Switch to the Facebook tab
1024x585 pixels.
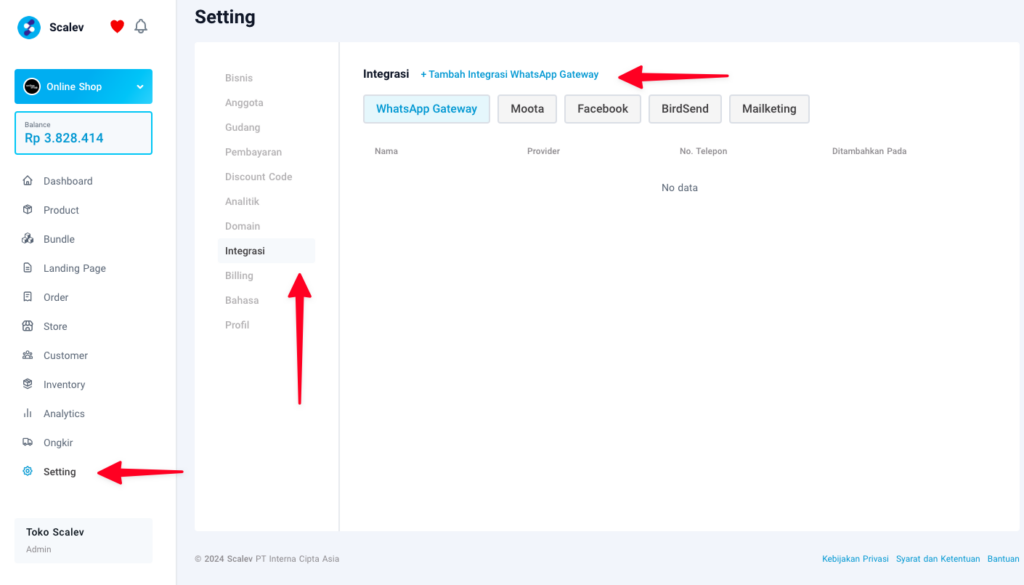tap(602, 109)
